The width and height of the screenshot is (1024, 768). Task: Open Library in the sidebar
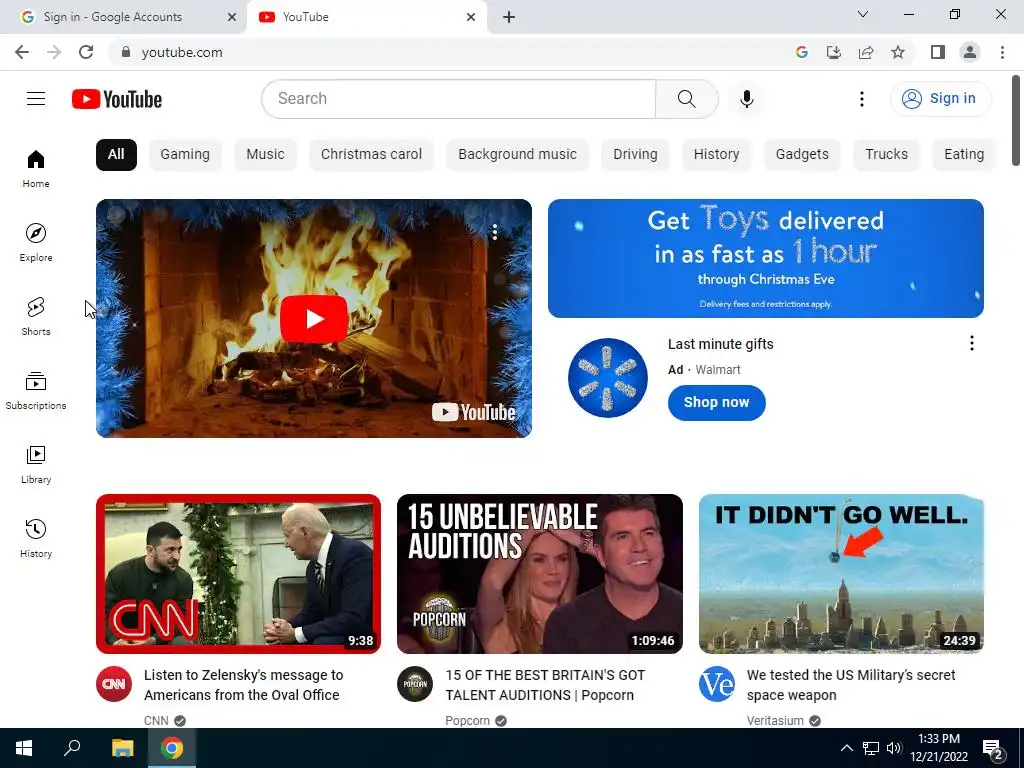coord(36,464)
